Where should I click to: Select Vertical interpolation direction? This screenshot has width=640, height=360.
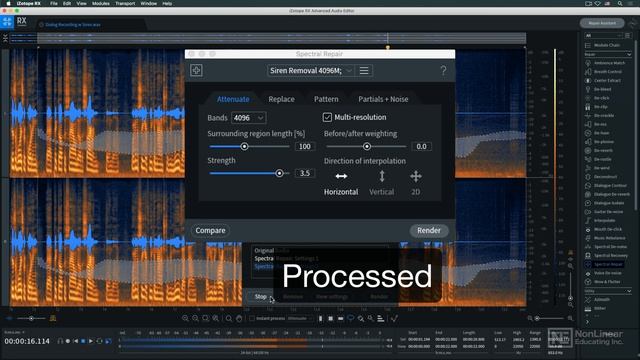click(382, 183)
